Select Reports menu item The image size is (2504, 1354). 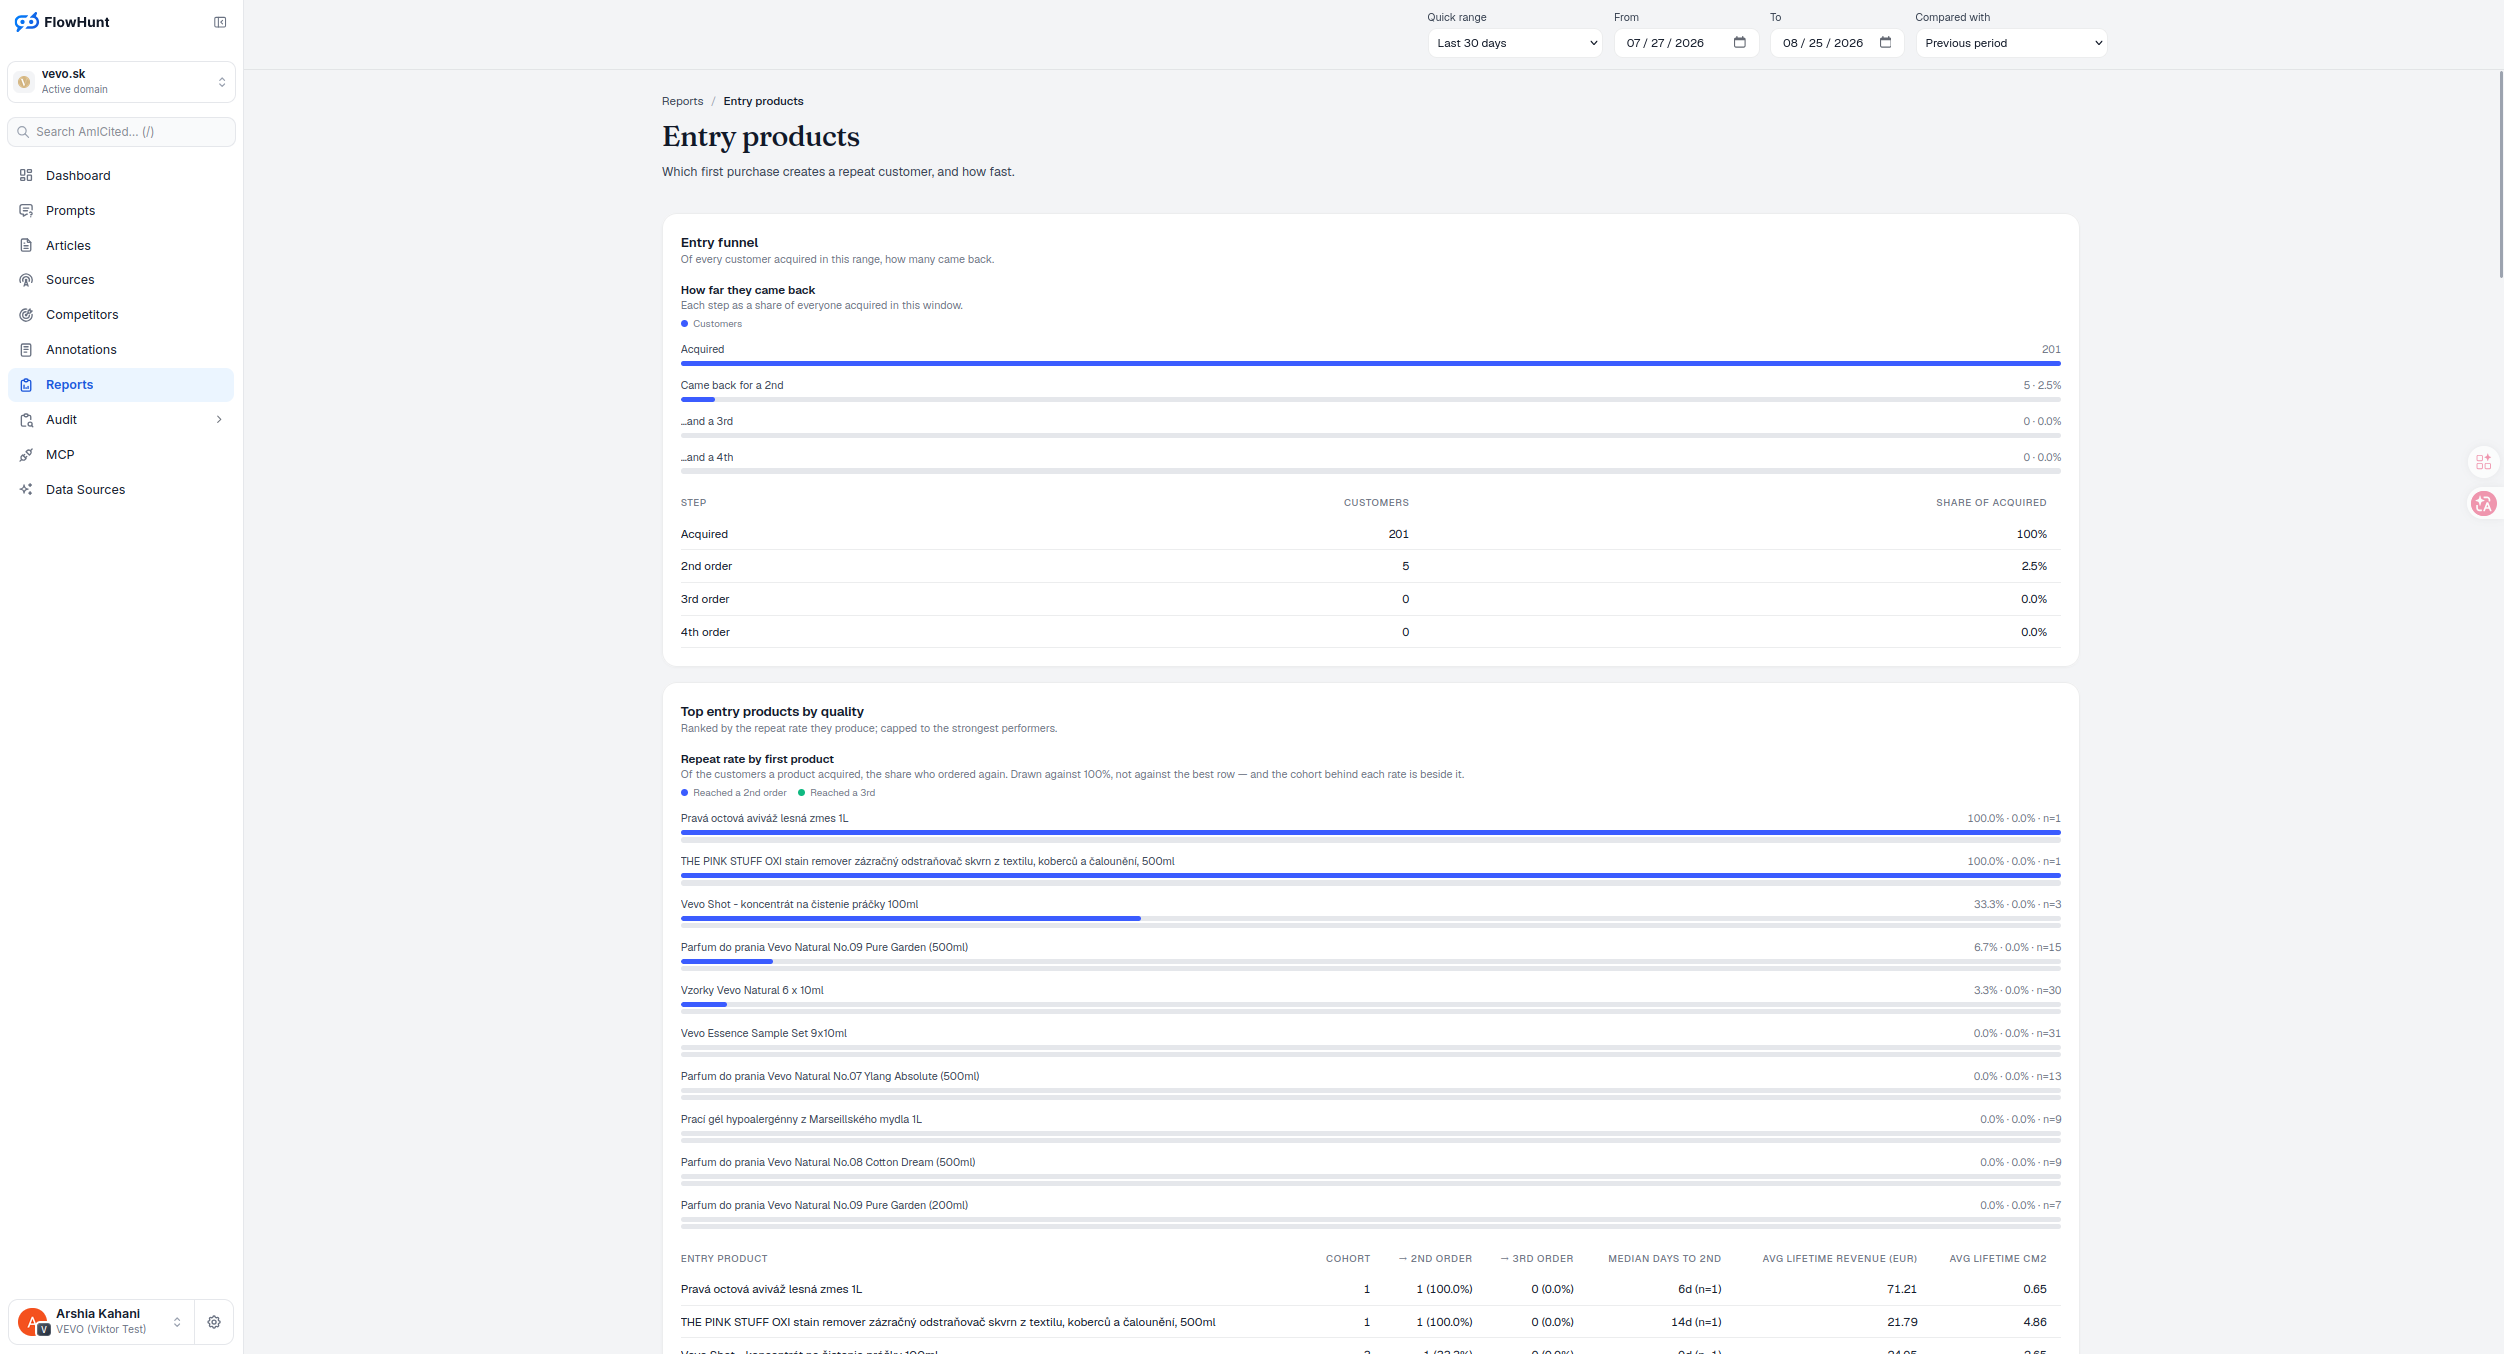click(x=121, y=385)
